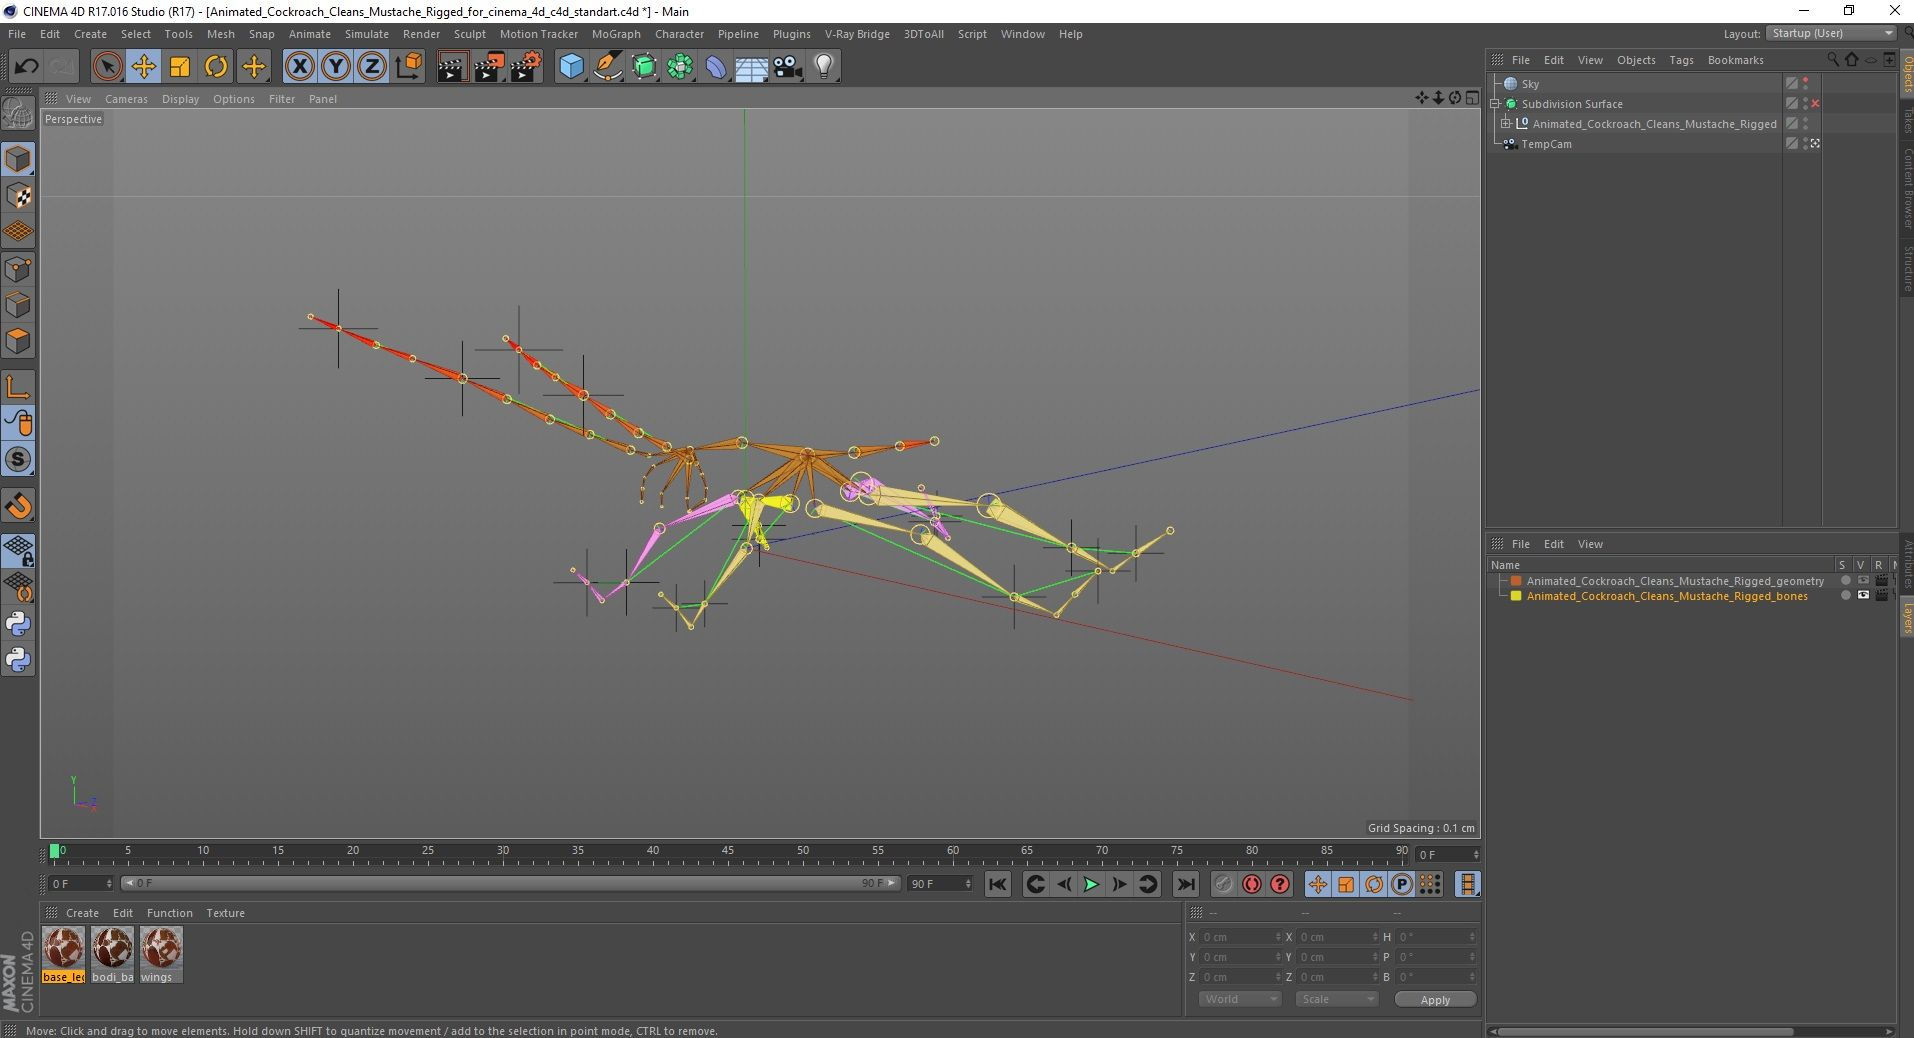Screen dimensions: 1914x1038
Task: Click the upper Python script icon
Action: coord(18,624)
